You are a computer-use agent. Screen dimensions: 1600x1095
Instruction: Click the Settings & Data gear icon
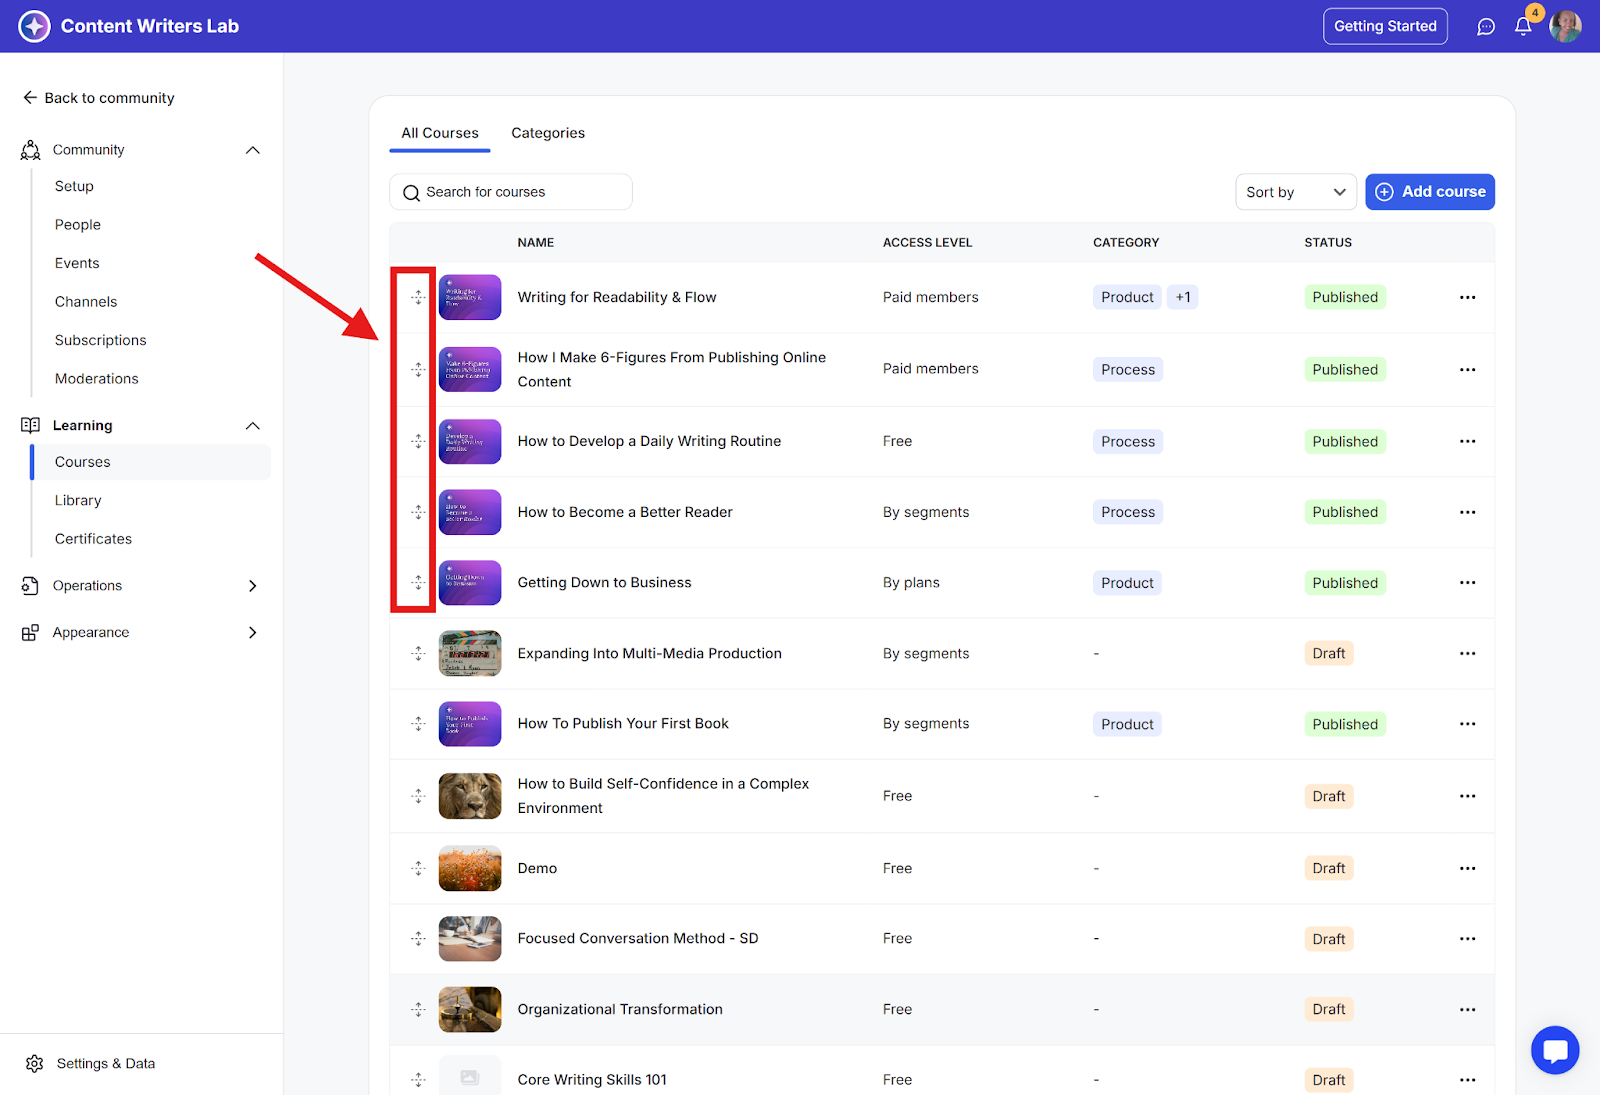click(x=35, y=1063)
